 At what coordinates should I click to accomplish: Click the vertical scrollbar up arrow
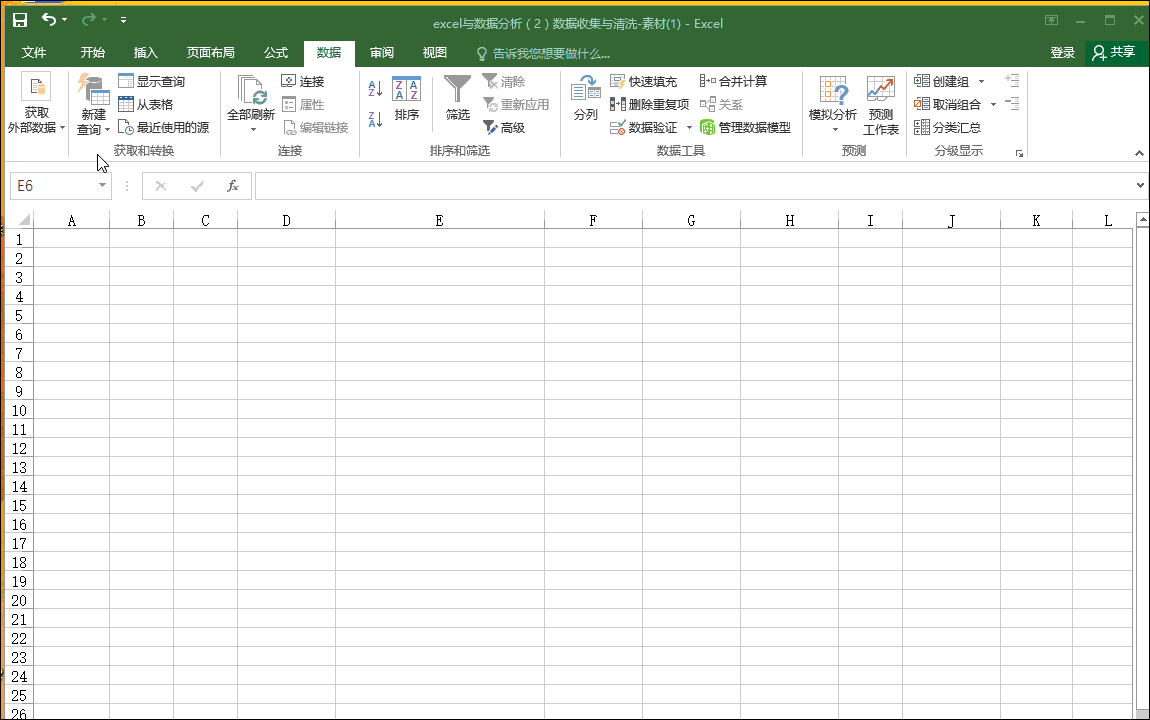pos(1142,219)
